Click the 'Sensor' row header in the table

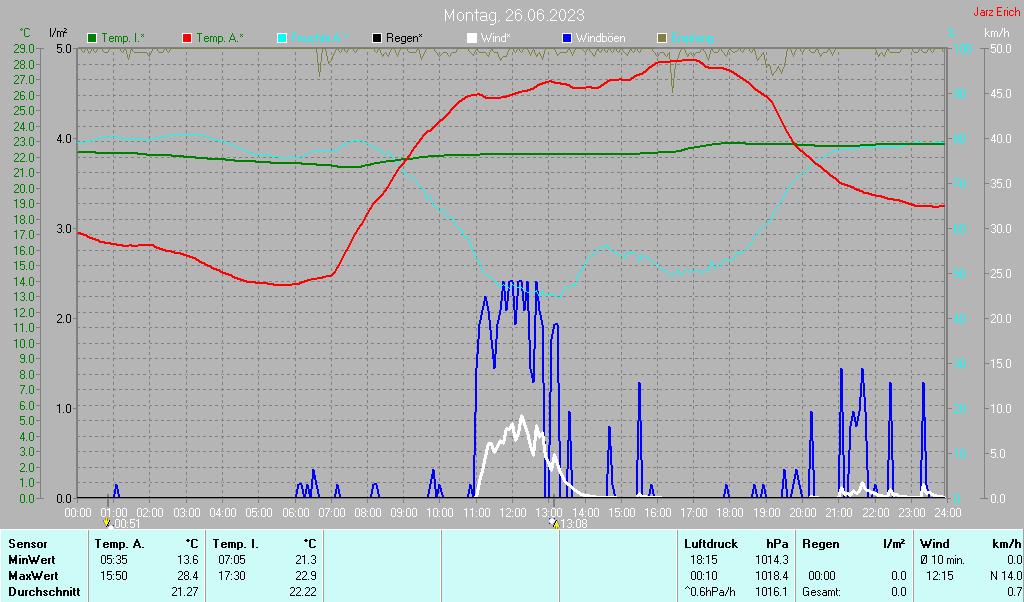click(28, 544)
